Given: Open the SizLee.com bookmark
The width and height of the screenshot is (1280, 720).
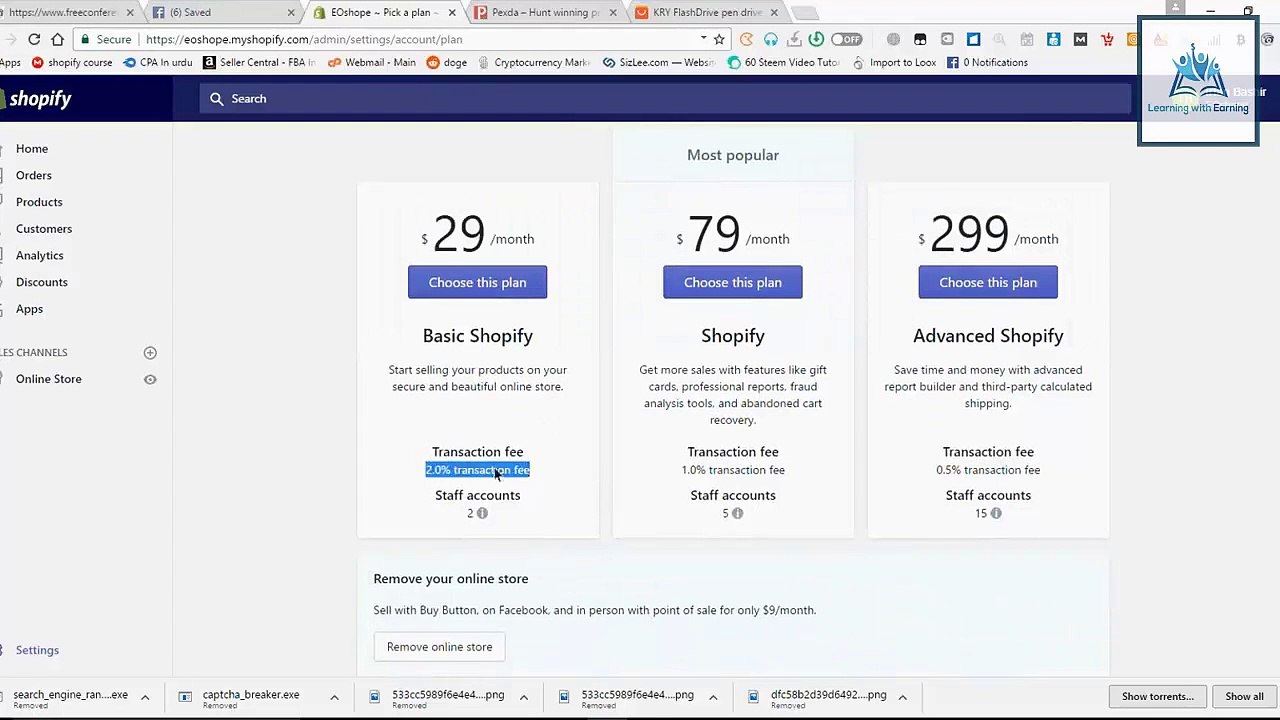Looking at the screenshot, I should [x=658, y=62].
